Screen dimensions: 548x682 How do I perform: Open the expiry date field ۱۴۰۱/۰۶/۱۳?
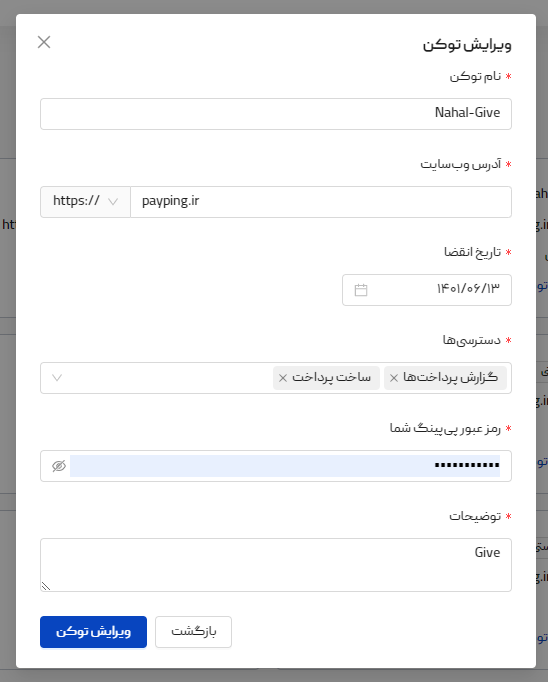pos(427,290)
